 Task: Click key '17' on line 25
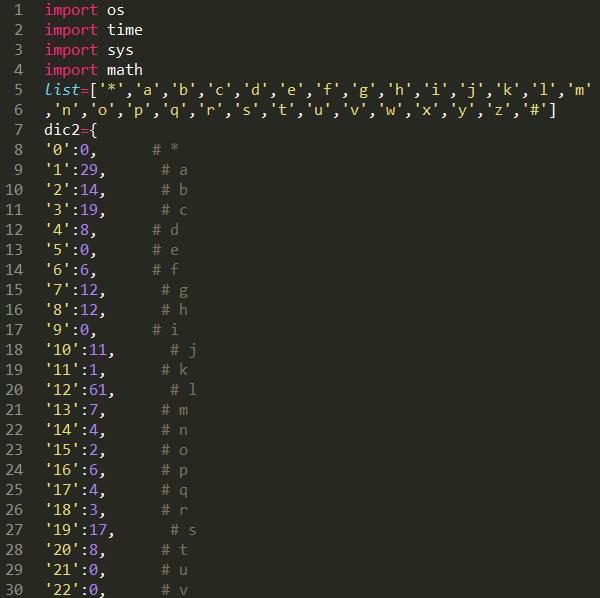pyautogui.click(x=62, y=490)
